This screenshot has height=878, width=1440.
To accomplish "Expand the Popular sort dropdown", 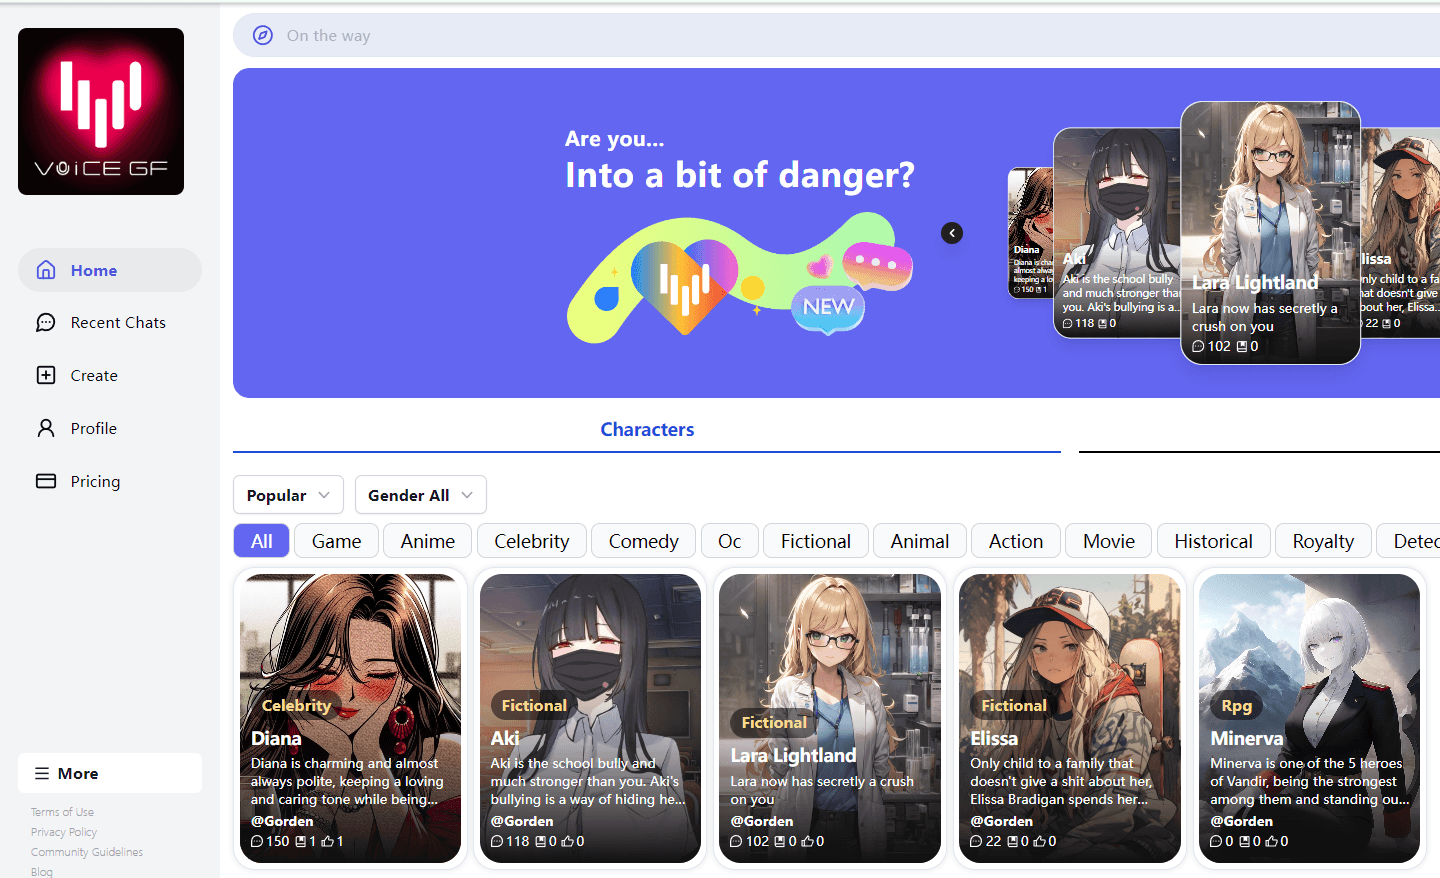I will click(288, 495).
